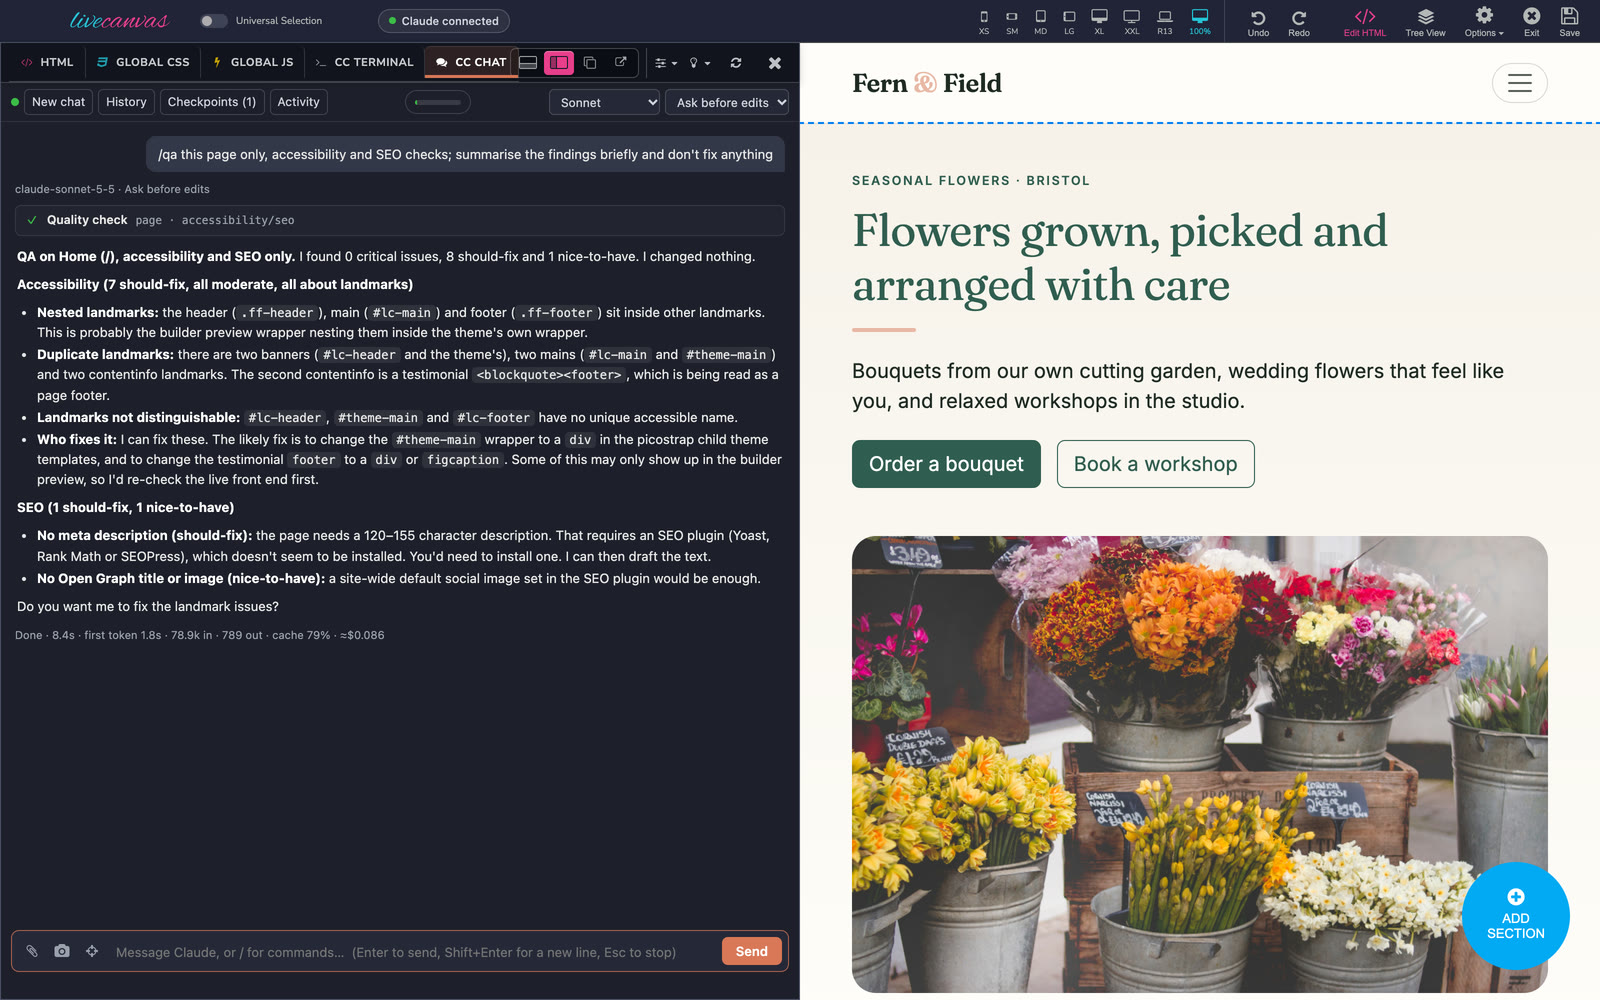Exit the LiveCanvas editor
Screen dimensions: 1600x1000
point(1531,22)
